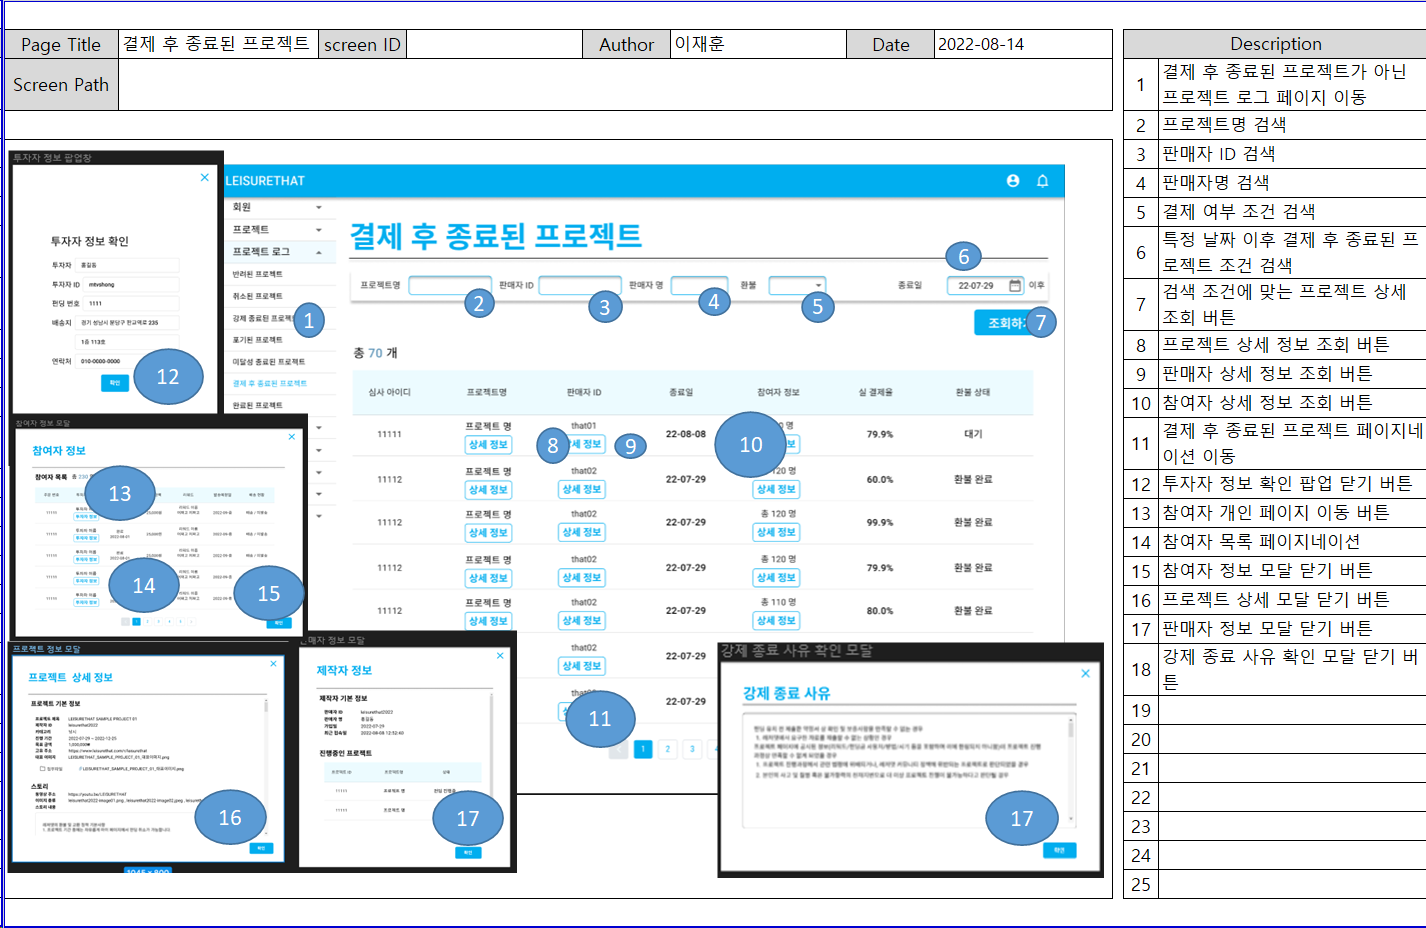
Task: Open seller 상세 정보 in the 99.9% row
Action: click(582, 532)
